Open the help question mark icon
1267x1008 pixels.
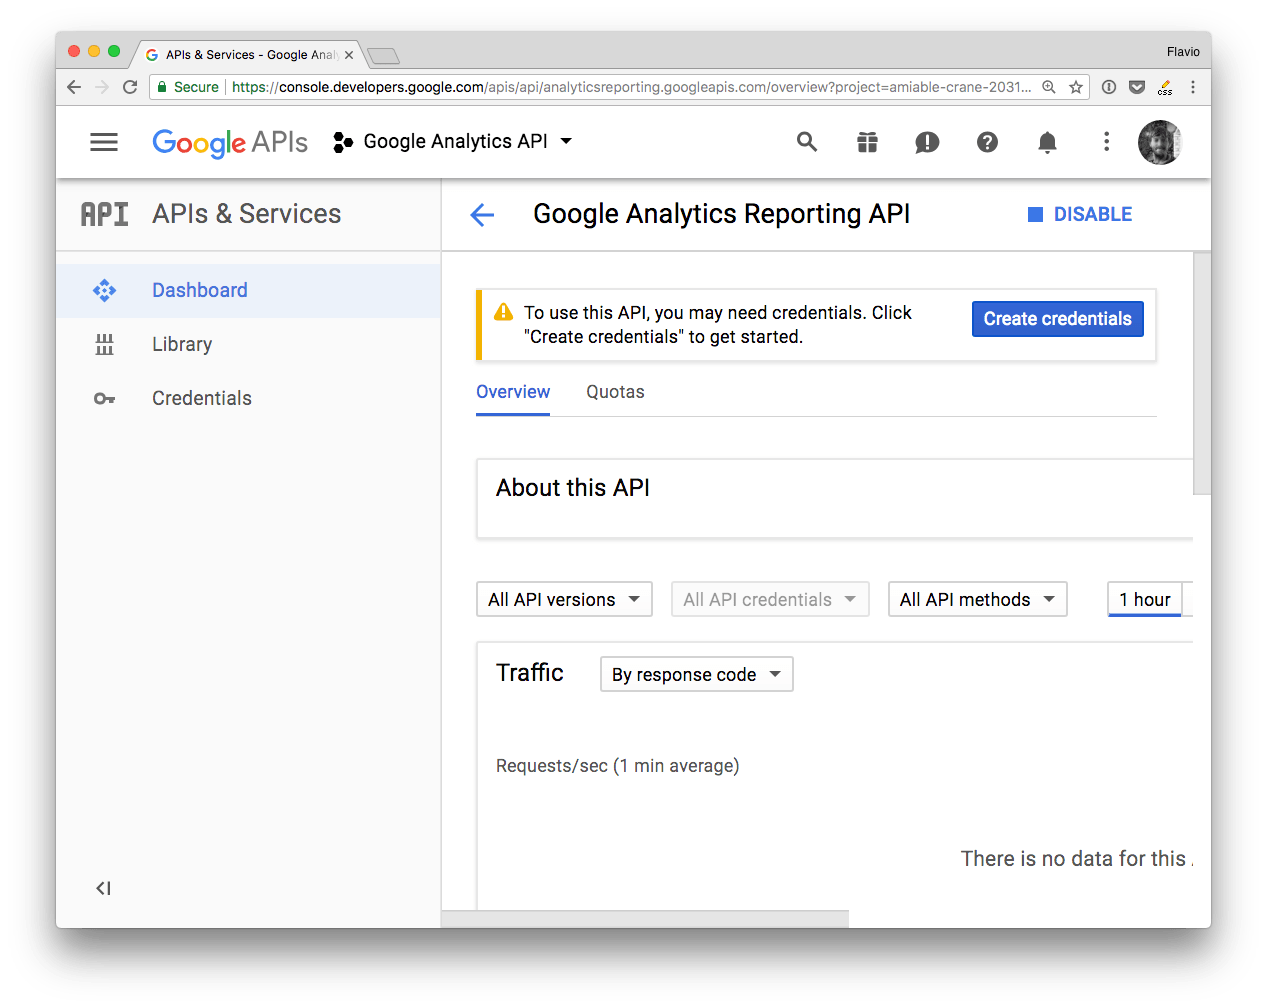987,142
